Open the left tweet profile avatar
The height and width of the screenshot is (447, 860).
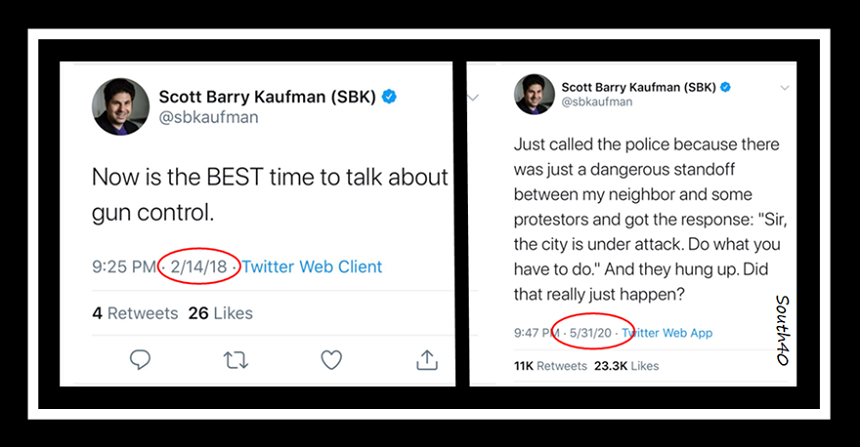point(121,106)
